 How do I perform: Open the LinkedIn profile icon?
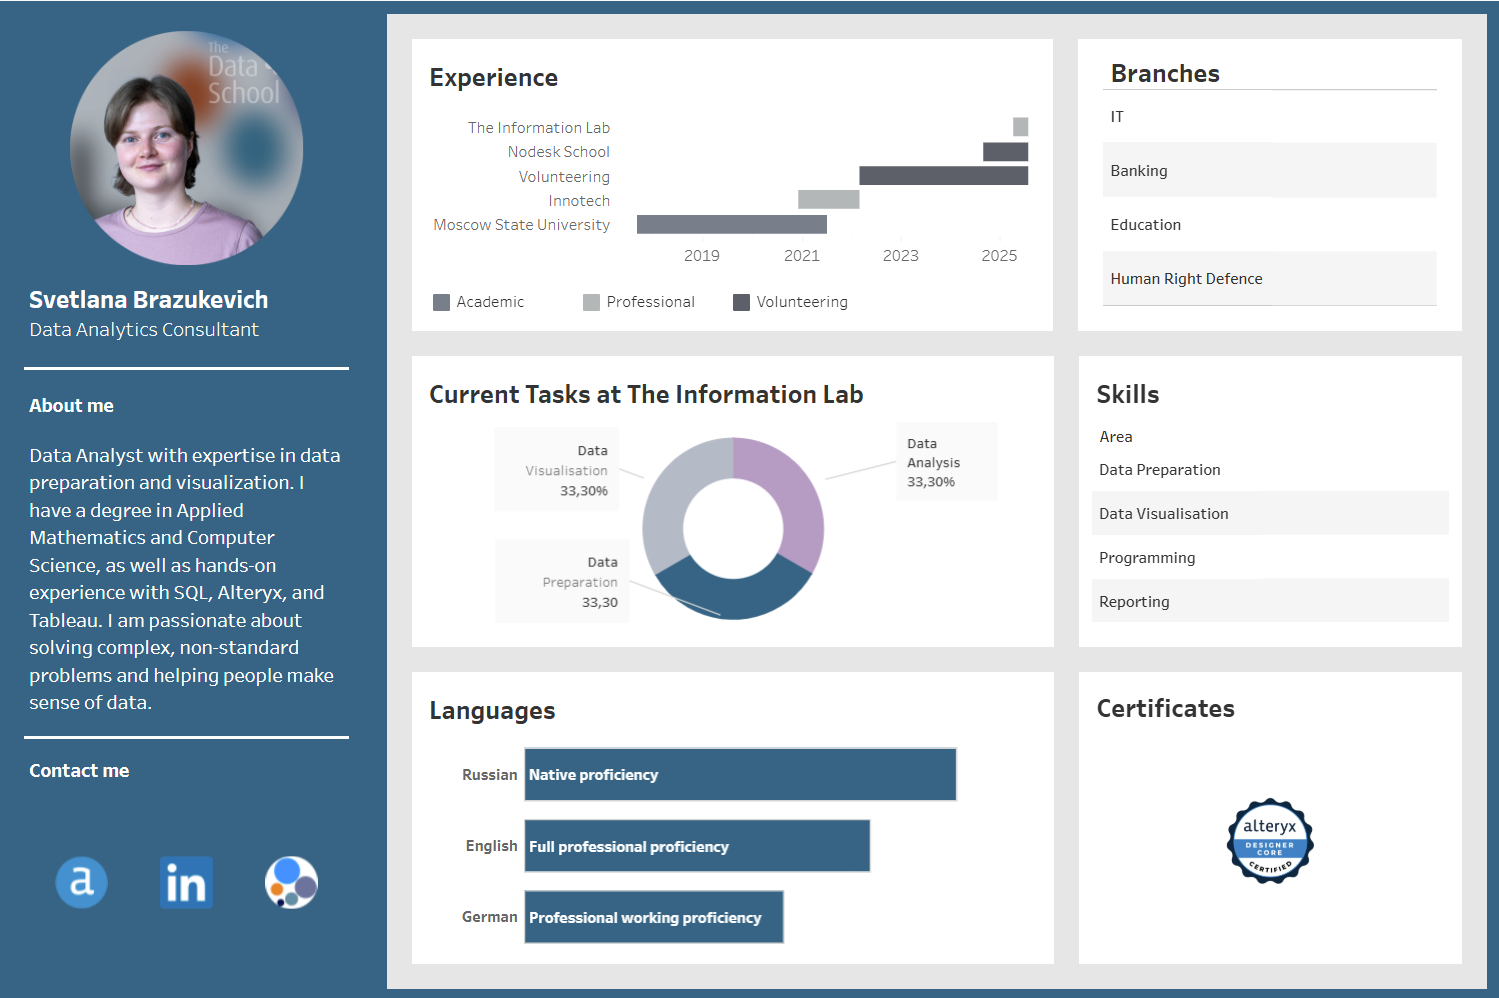pos(186,882)
